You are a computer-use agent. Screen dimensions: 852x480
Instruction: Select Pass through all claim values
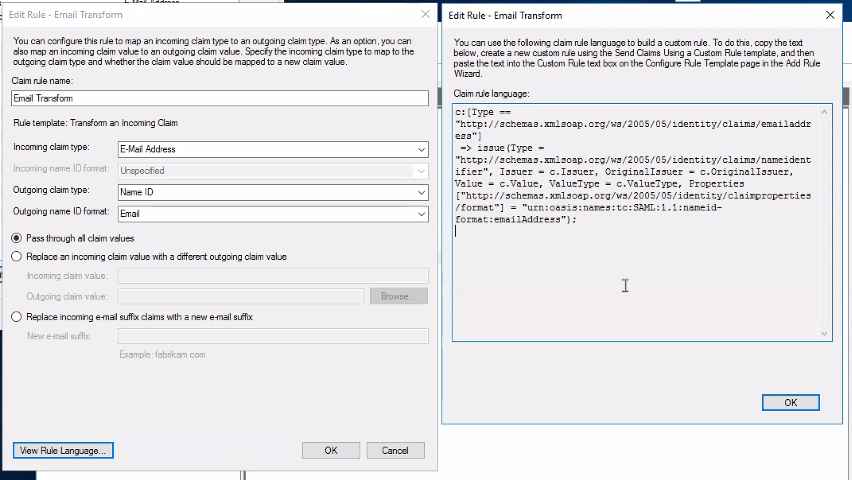click(x=16, y=238)
